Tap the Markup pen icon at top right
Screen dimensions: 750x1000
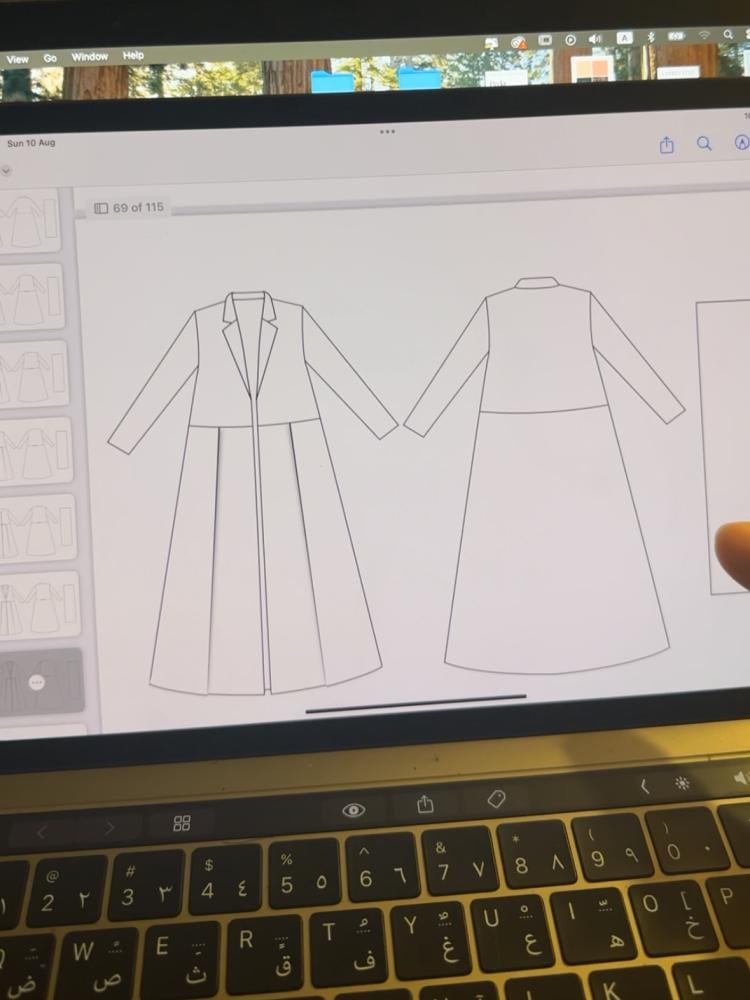pyautogui.click(x=742, y=142)
